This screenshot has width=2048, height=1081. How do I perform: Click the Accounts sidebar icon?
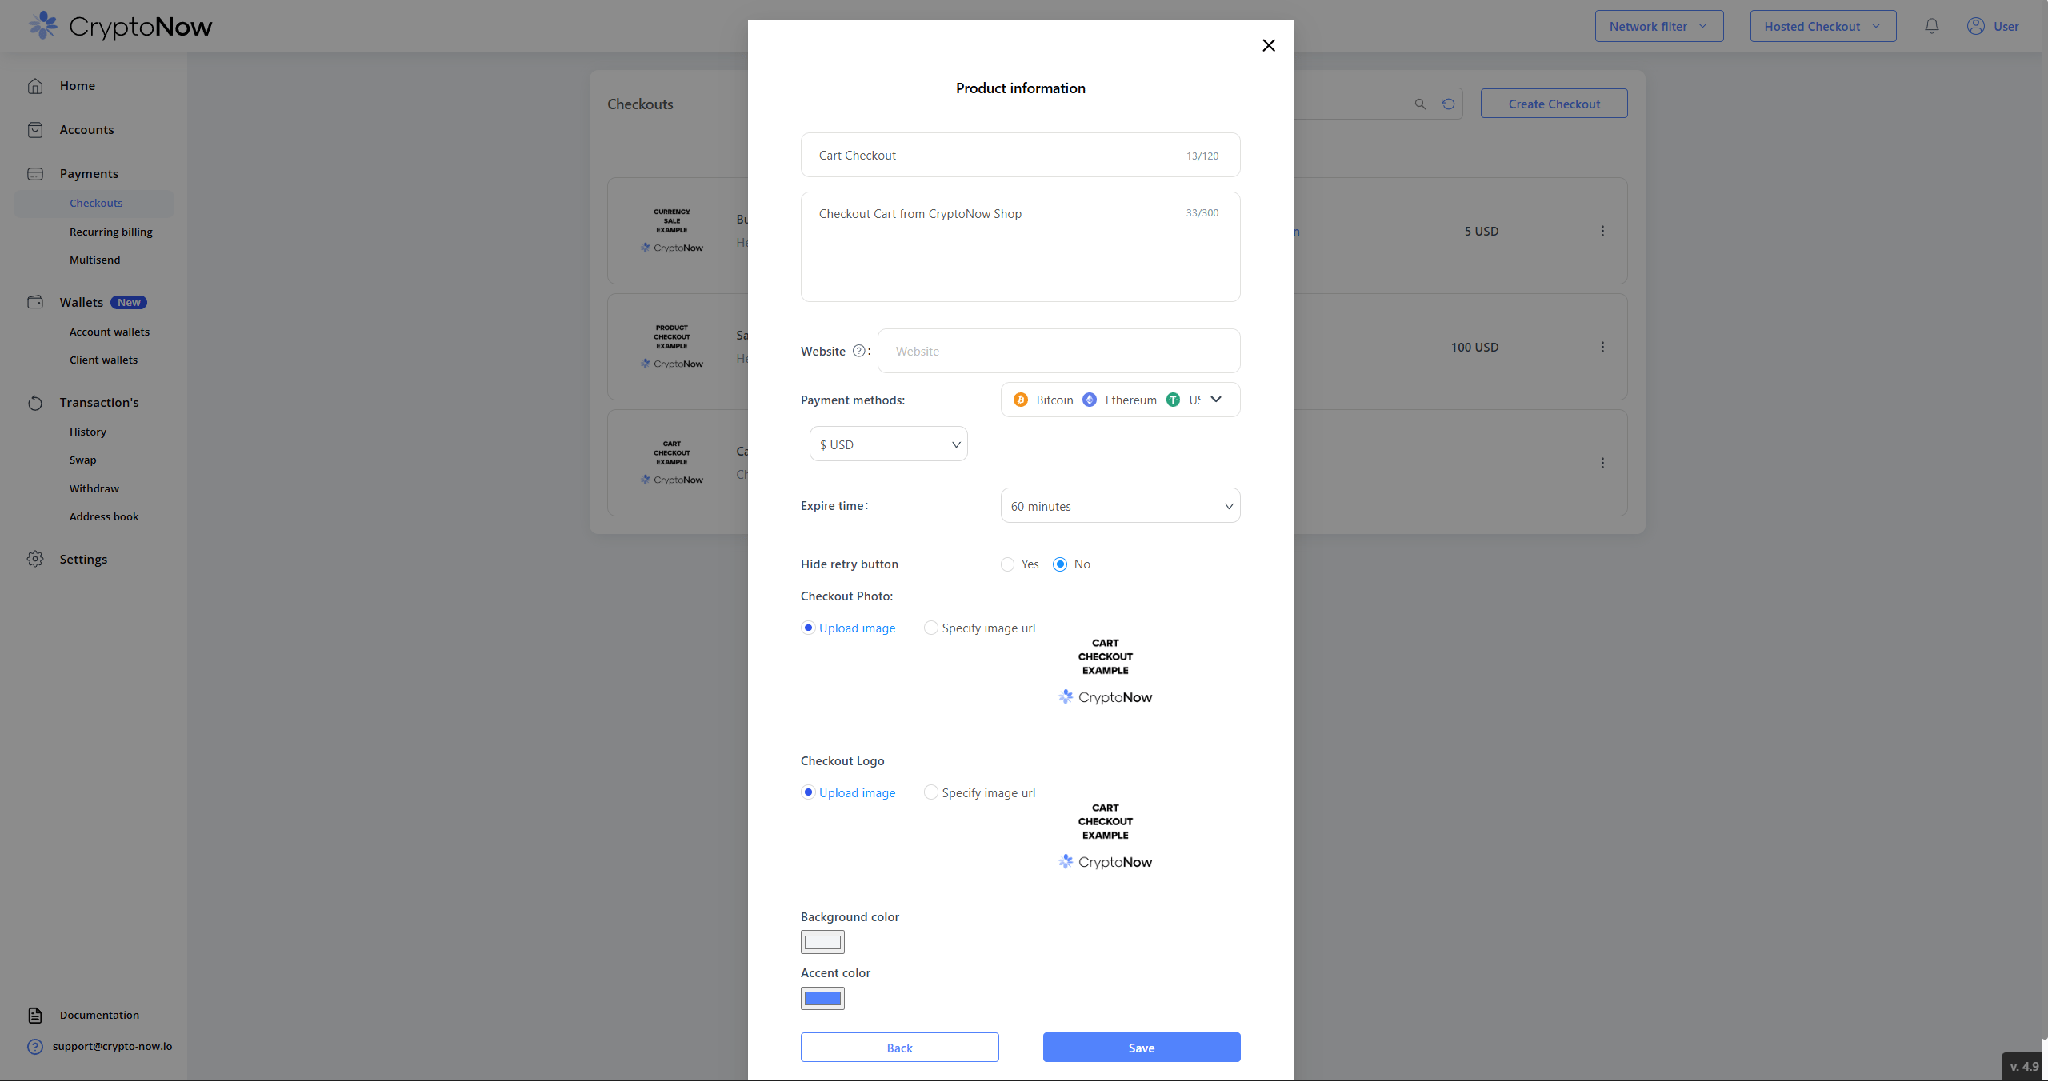[35, 130]
